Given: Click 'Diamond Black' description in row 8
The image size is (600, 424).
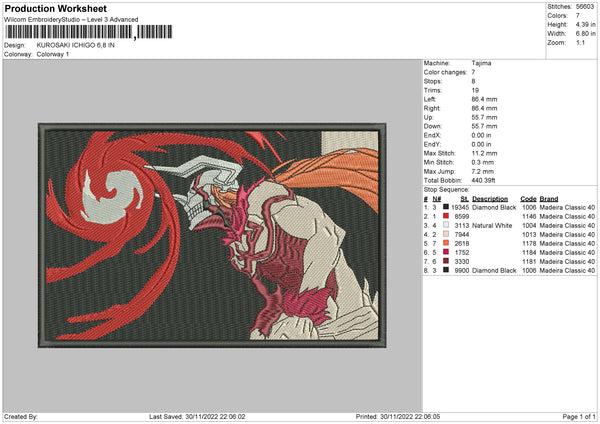Looking at the screenshot, I should 494,271.
